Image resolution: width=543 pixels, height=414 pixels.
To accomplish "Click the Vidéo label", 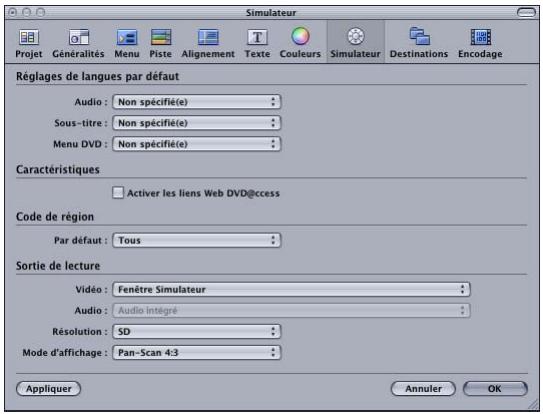I will 91,290.
